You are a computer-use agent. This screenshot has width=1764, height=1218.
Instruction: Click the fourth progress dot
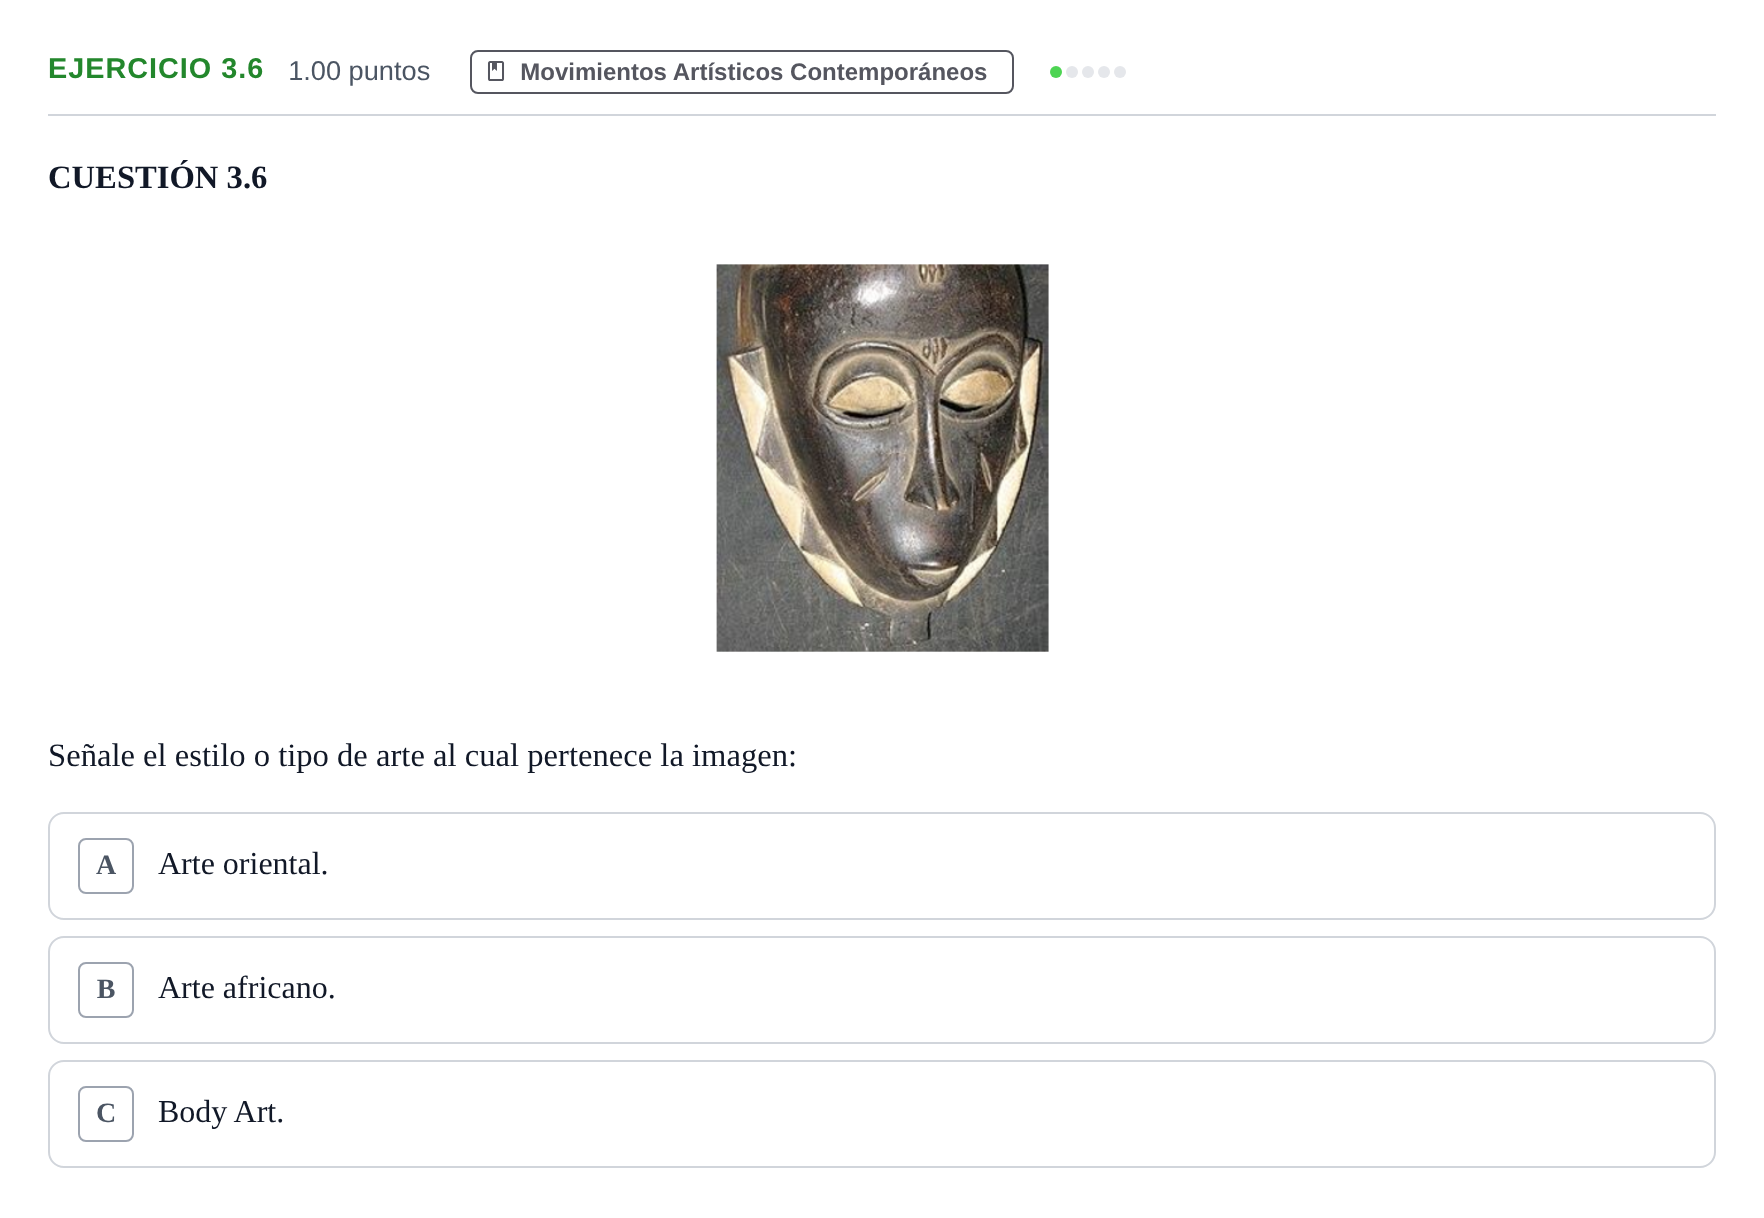(x=1104, y=72)
